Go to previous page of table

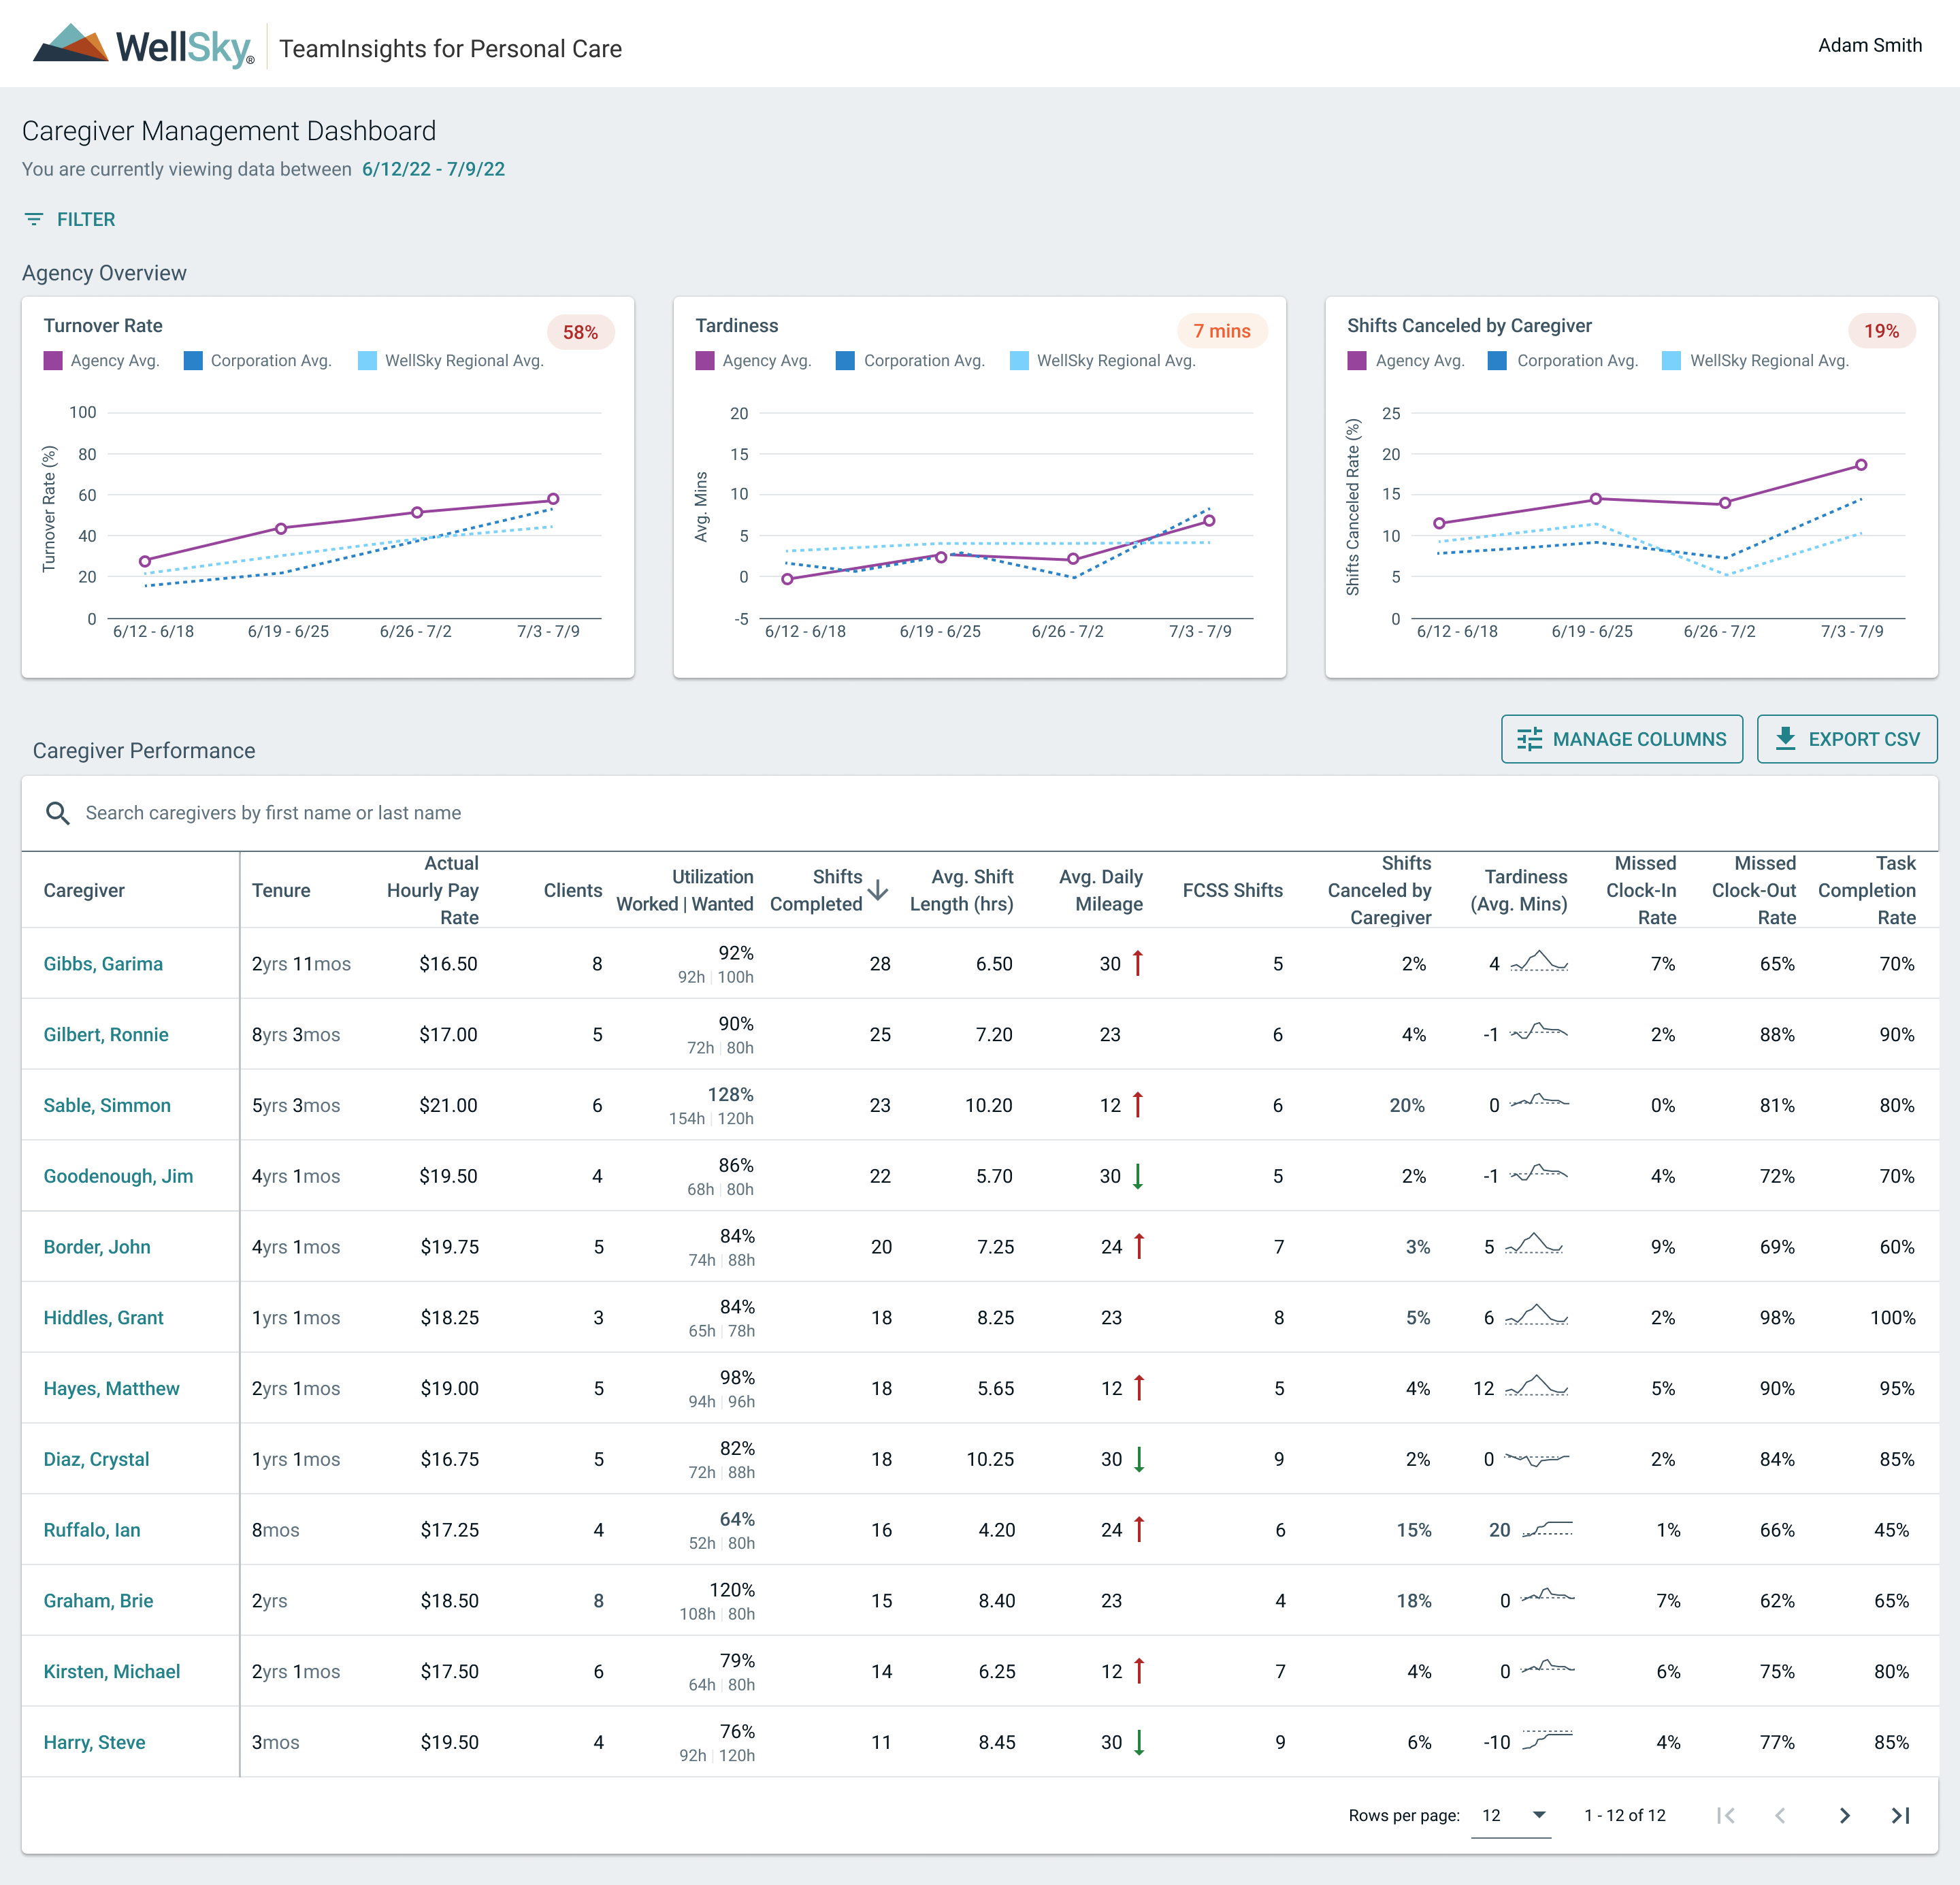tap(1780, 1815)
